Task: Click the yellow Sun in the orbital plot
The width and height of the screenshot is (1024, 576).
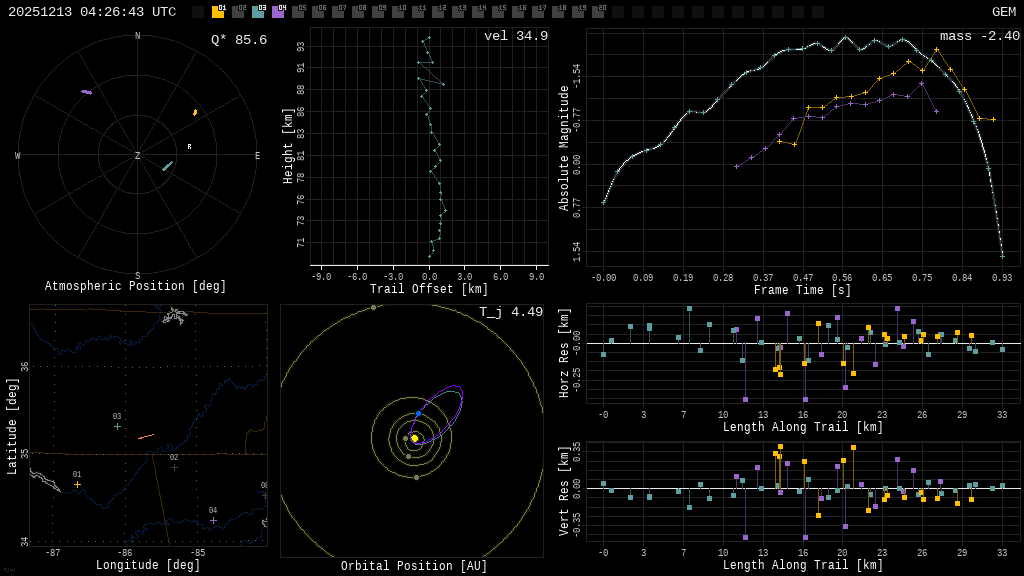Action: click(415, 438)
